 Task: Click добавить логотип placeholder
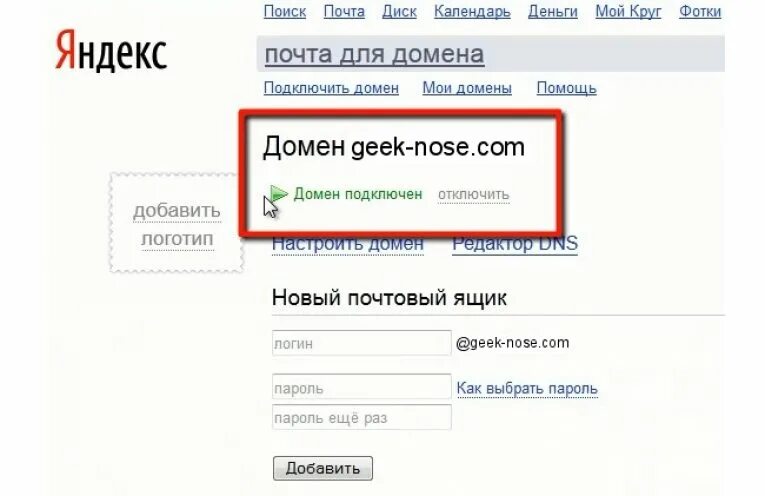(x=177, y=223)
